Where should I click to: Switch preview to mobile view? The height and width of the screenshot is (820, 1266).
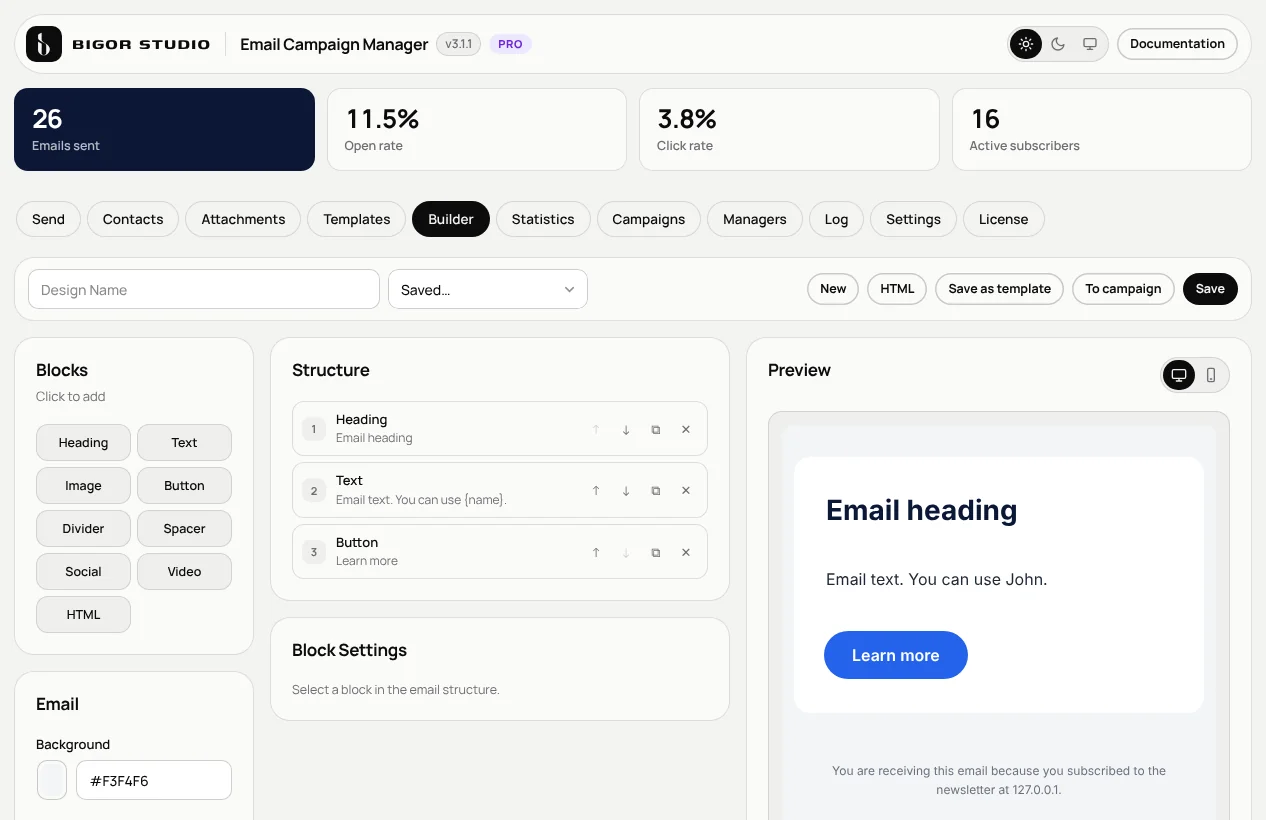tap(1211, 375)
